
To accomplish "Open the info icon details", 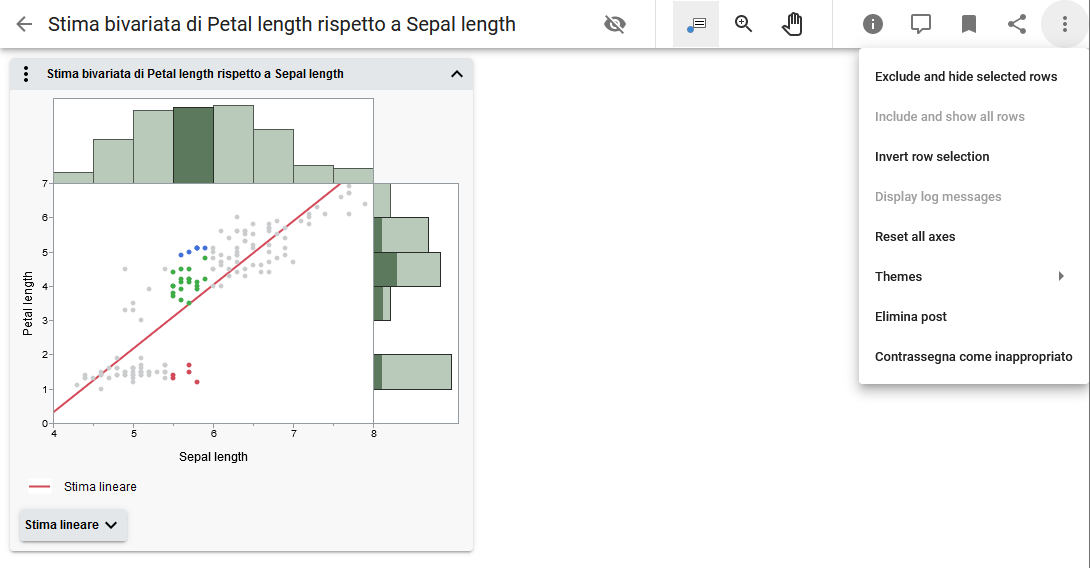I will (x=873, y=24).
